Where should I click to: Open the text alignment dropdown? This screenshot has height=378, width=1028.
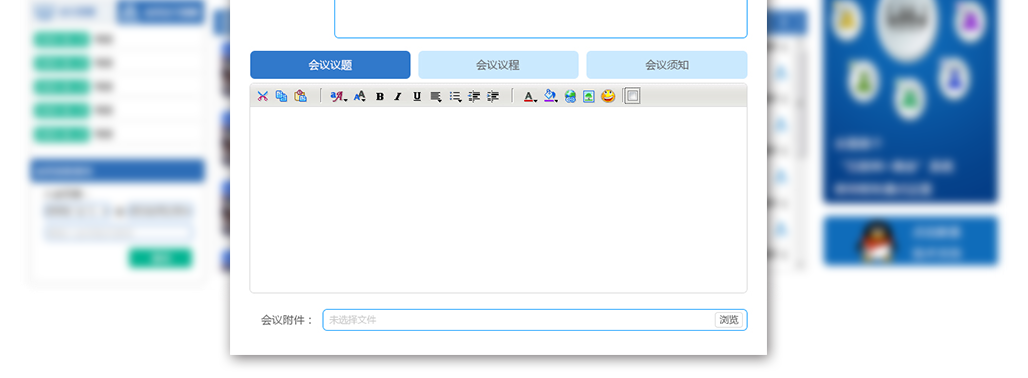pos(436,96)
